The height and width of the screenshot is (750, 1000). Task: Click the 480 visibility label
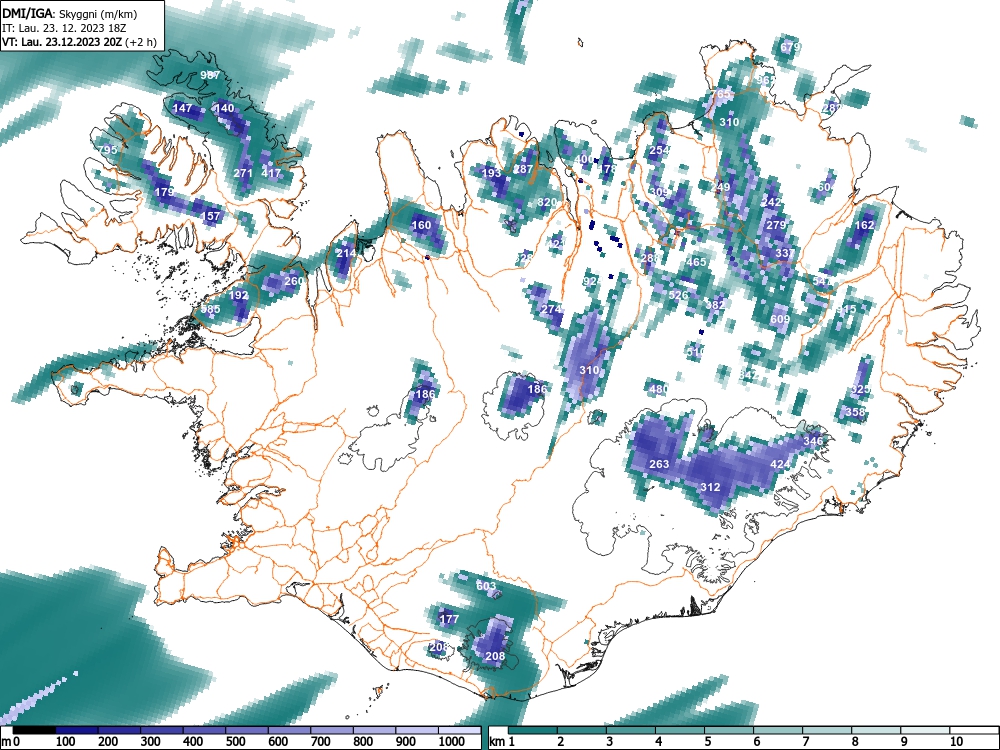(659, 389)
